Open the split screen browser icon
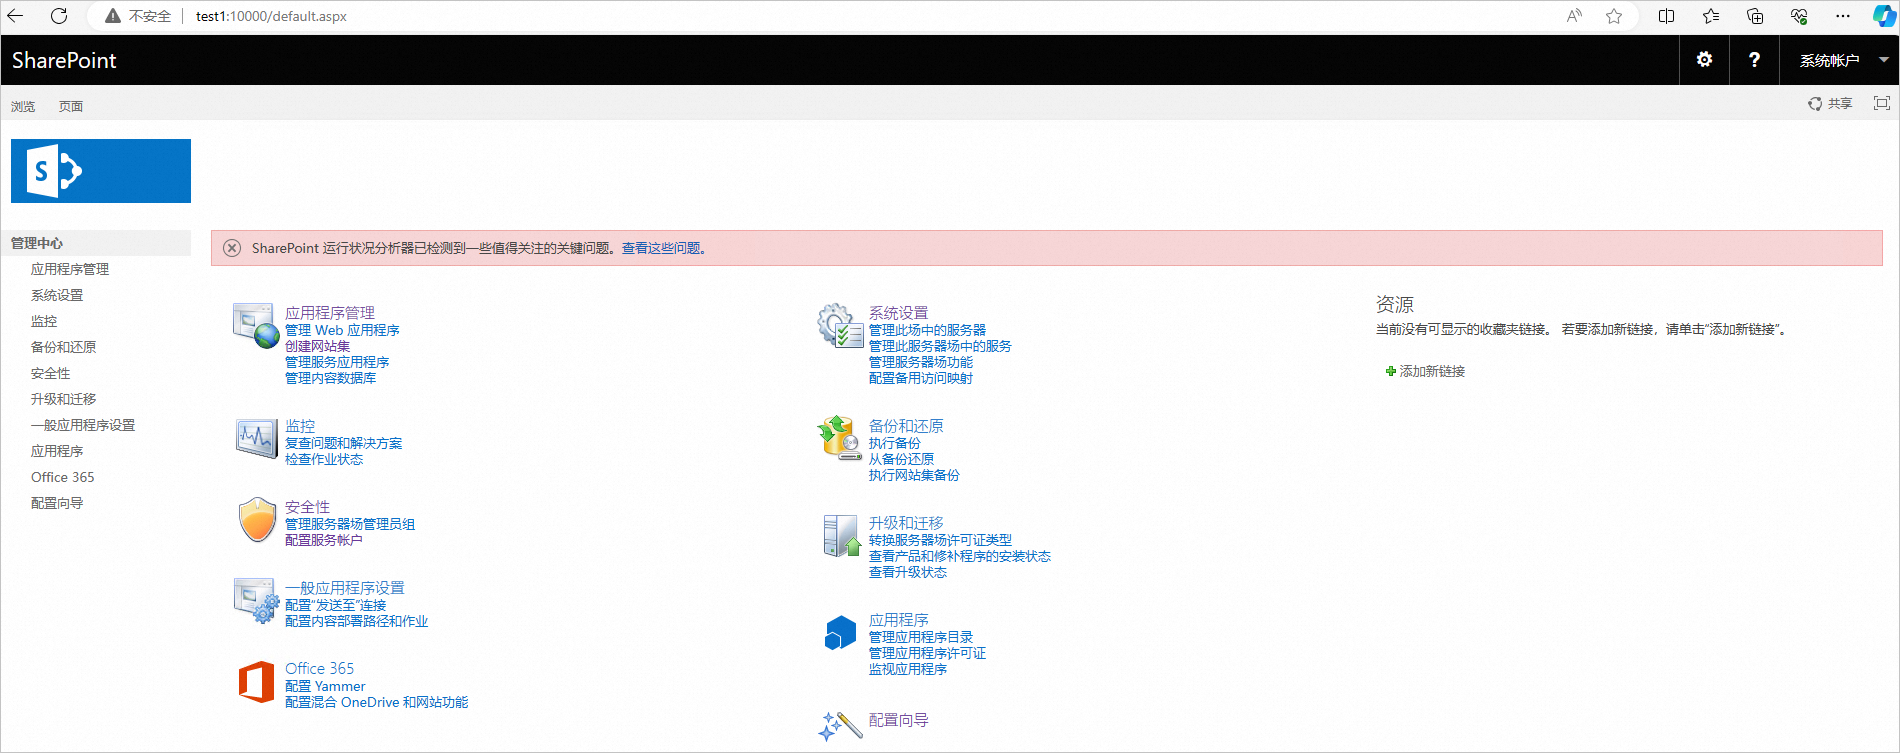The image size is (1900, 753). [x=1666, y=16]
